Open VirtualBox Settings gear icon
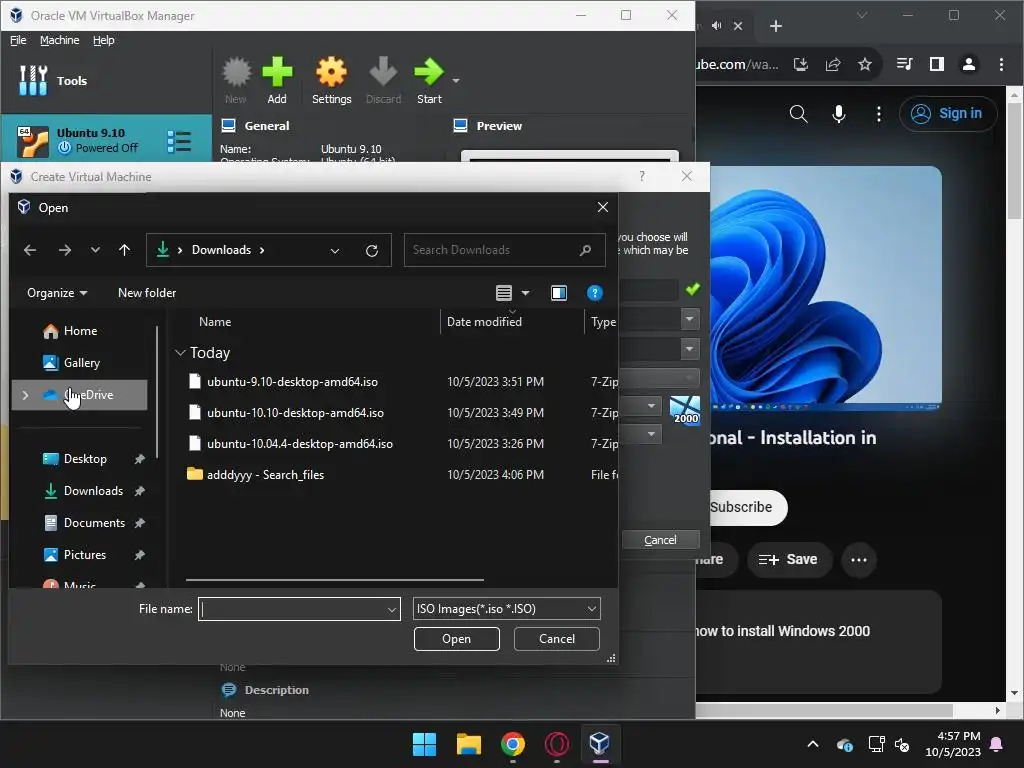 [x=331, y=72]
